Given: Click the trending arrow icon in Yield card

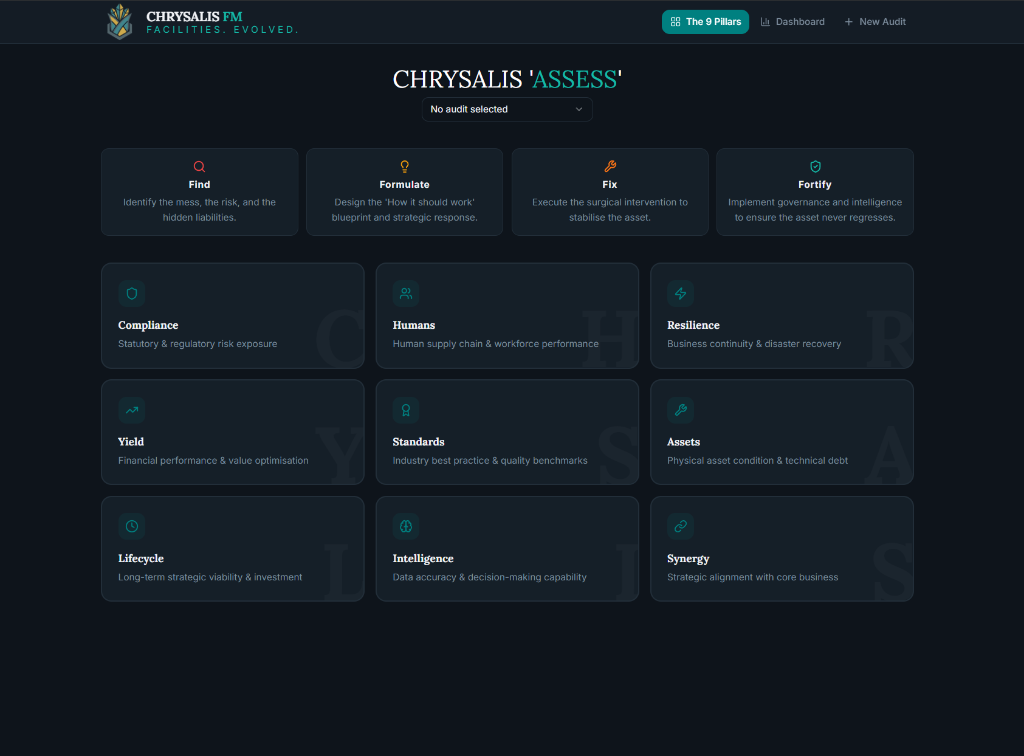Looking at the screenshot, I should click(x=132, y=410).
